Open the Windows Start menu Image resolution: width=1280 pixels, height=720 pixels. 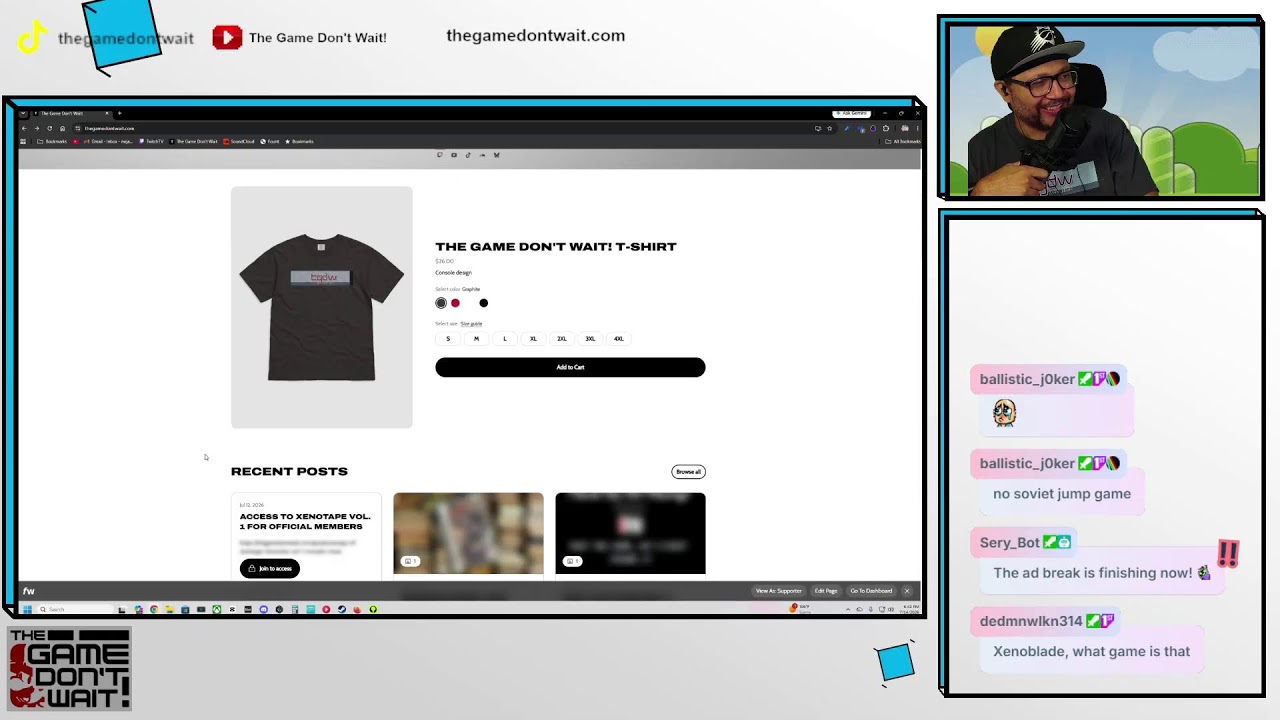pyautogui.click(x=28, y=609)
